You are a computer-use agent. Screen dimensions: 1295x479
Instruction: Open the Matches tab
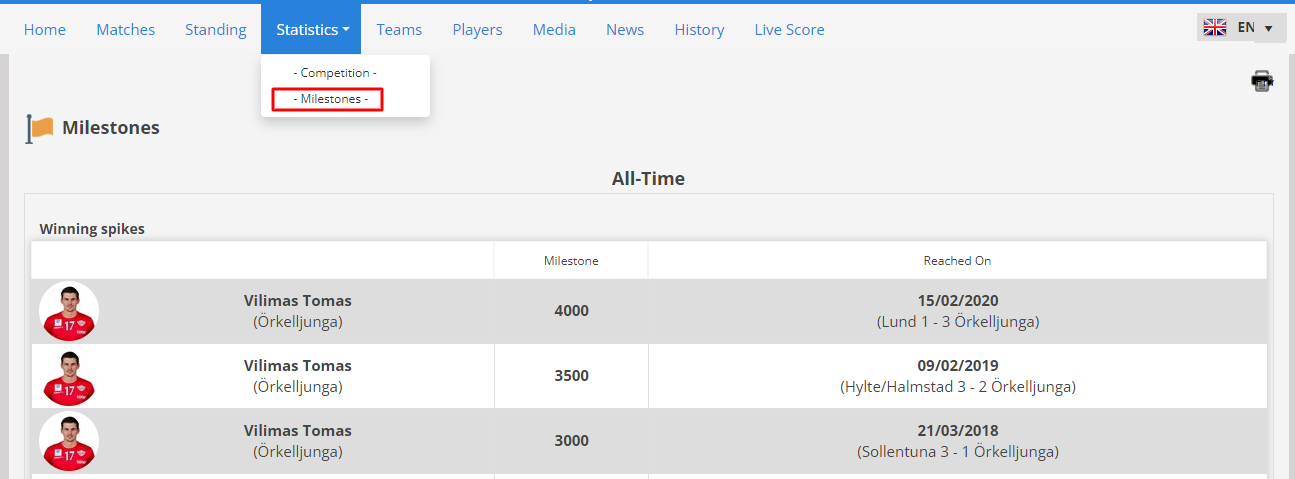(125, 29)
